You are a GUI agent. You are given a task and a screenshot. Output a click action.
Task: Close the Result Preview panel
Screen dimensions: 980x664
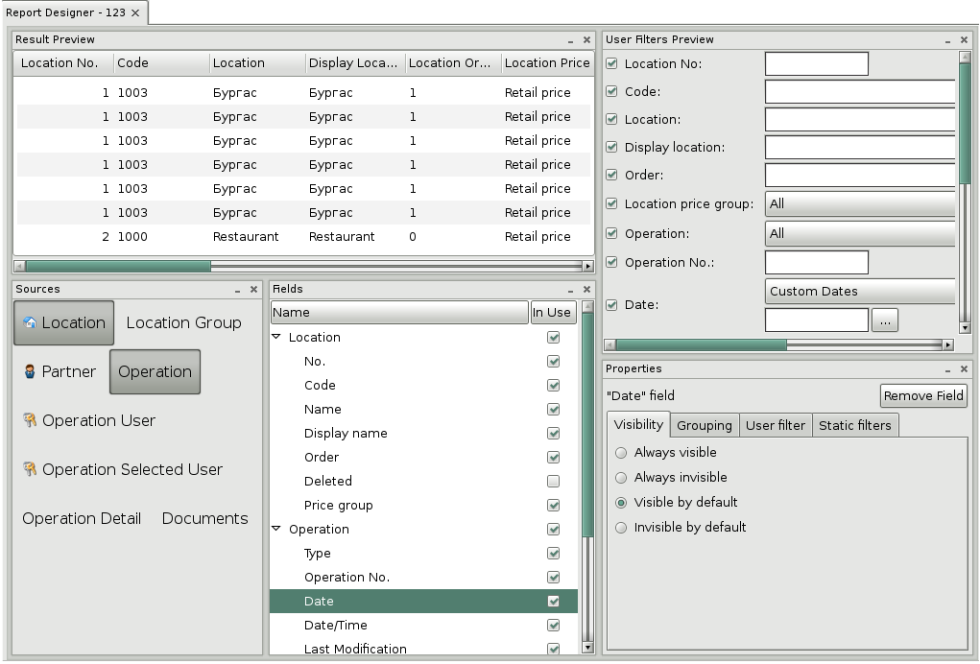pyautogui.click(x=587, y=40)
